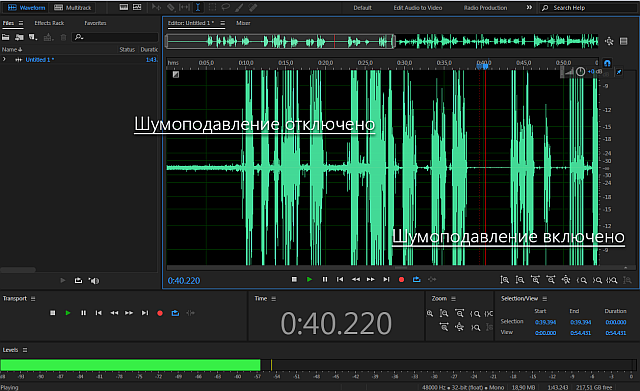Switch to the Mixer tab
The height and width of the screenshot is (391, 640).
click(243, 23)
